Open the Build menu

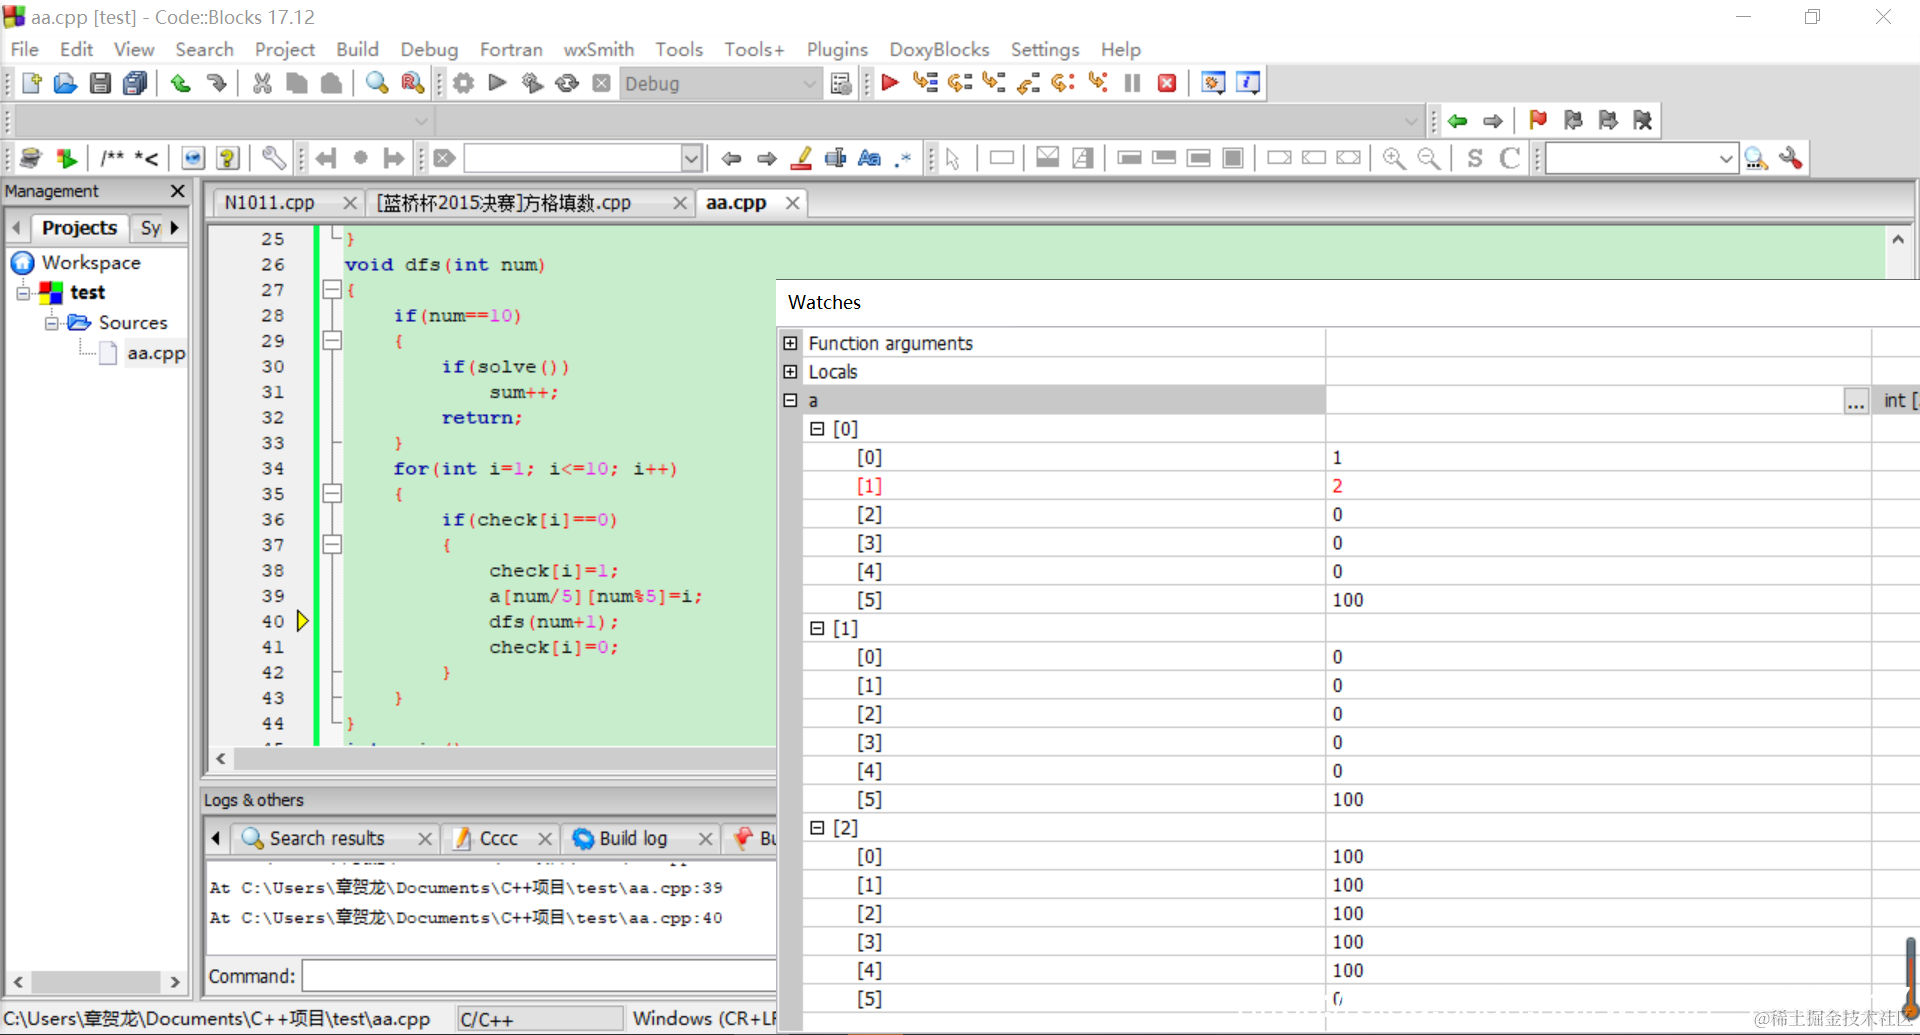(357, 49)
